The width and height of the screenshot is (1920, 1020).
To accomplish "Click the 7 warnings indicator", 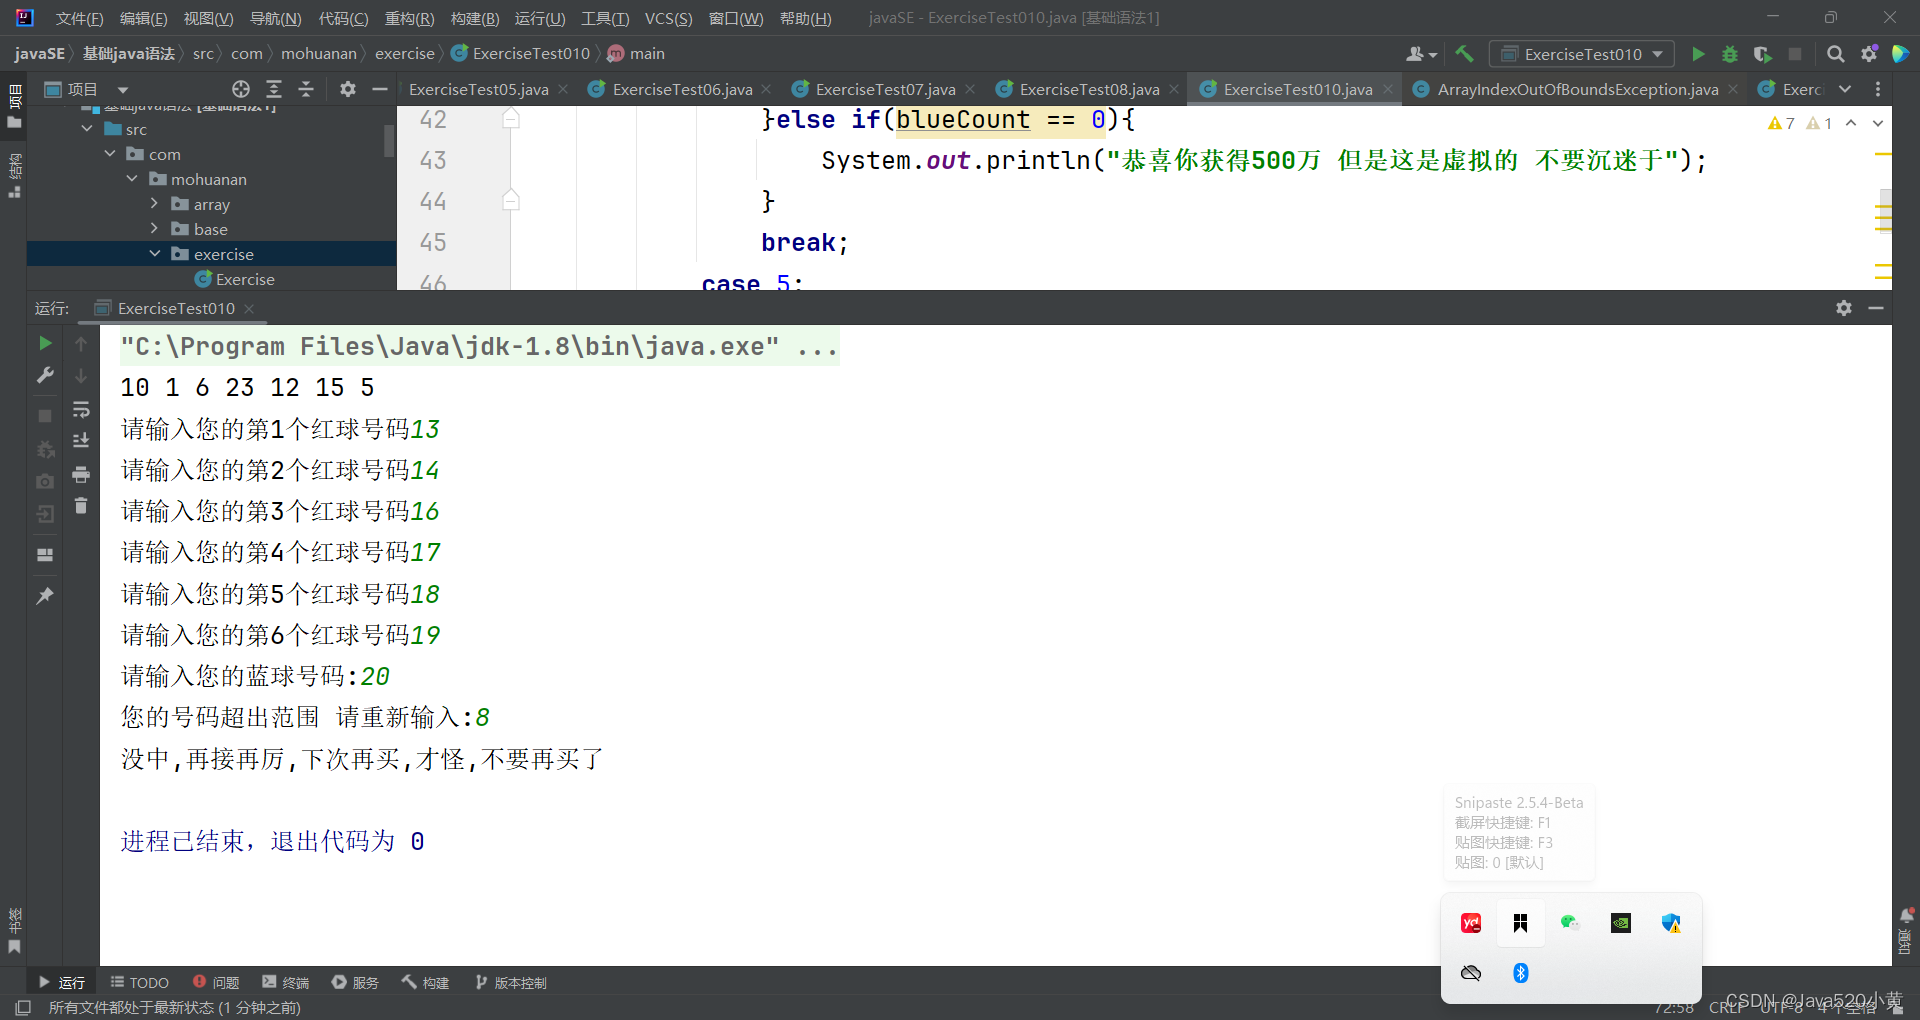I will coord(1781,123).
